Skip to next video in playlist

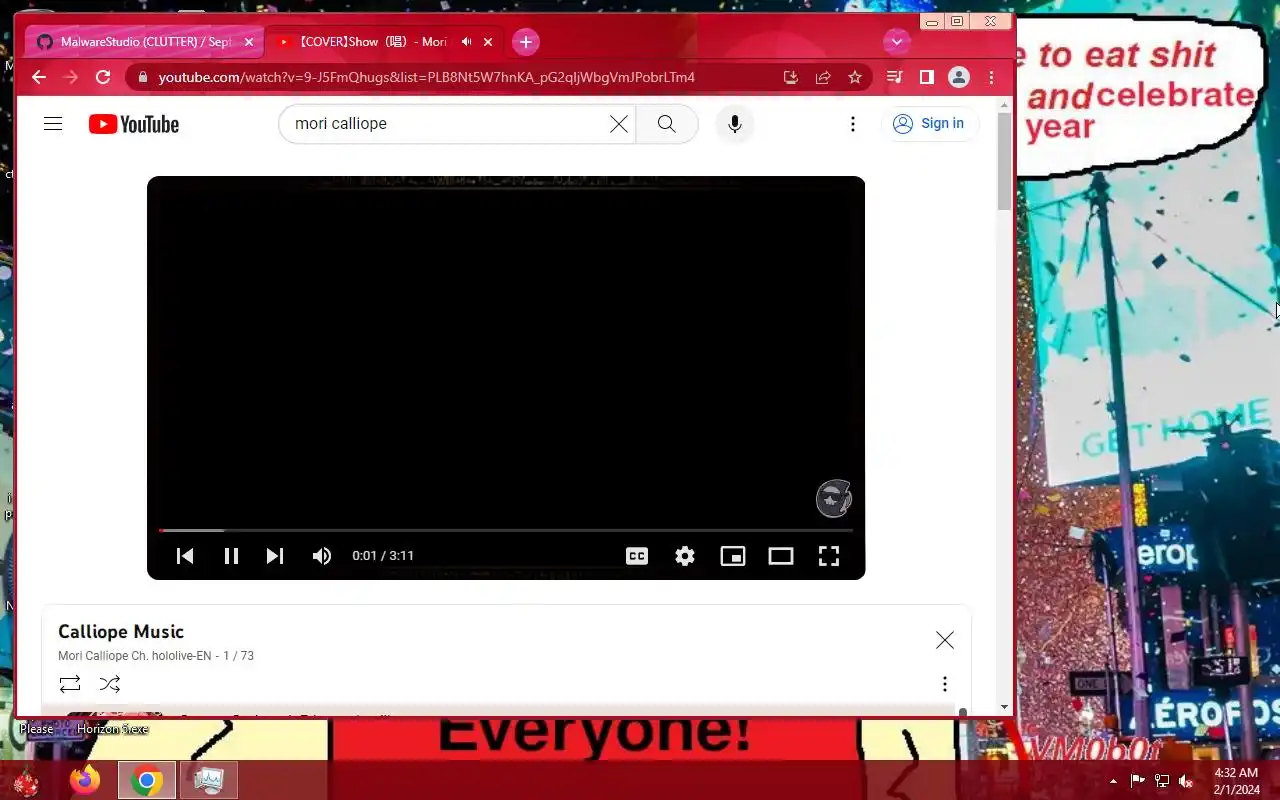point(275,556)
